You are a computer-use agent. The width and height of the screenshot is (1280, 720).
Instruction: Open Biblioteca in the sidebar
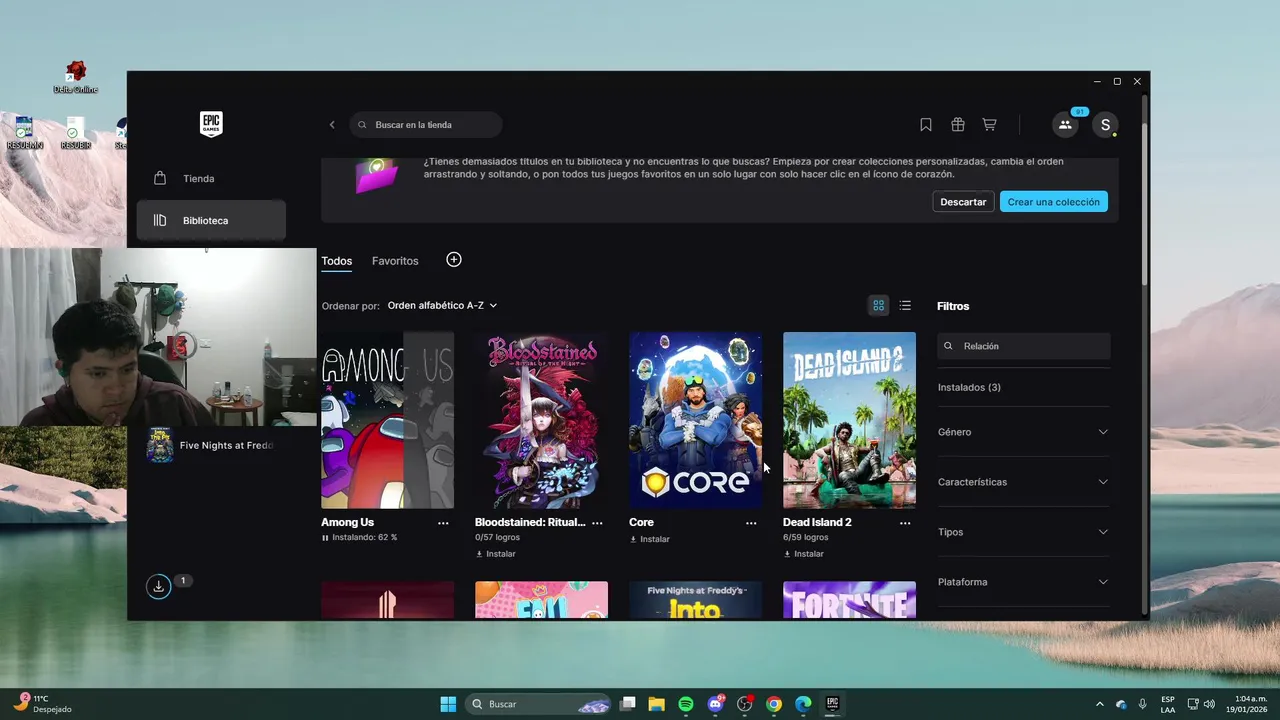(211, 221)
